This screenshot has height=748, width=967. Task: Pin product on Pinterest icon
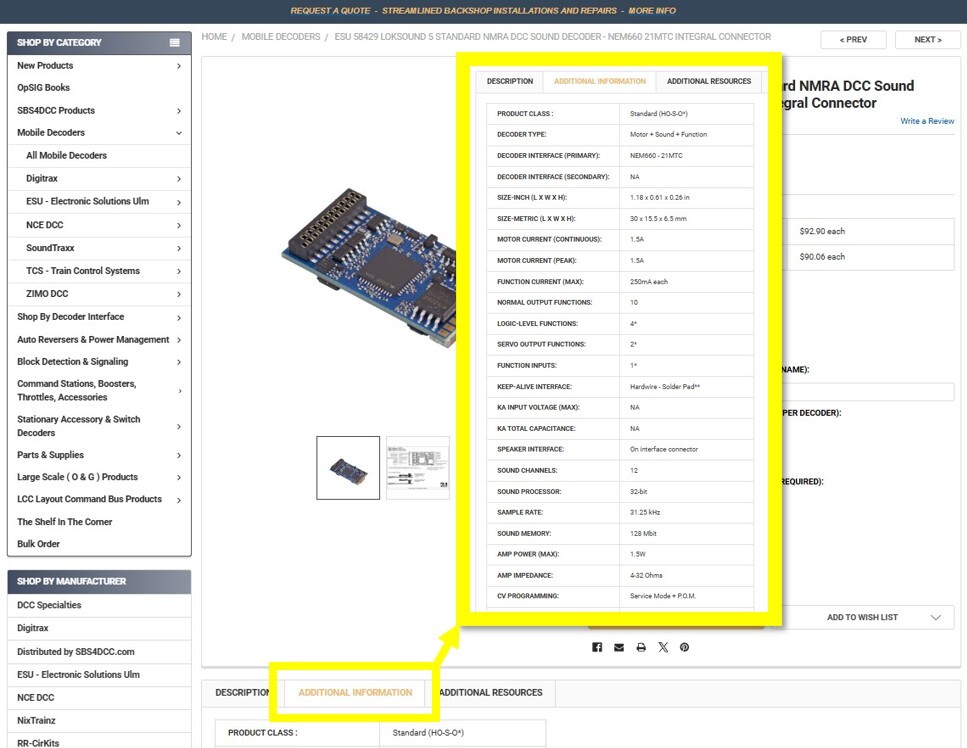point(685,647)
